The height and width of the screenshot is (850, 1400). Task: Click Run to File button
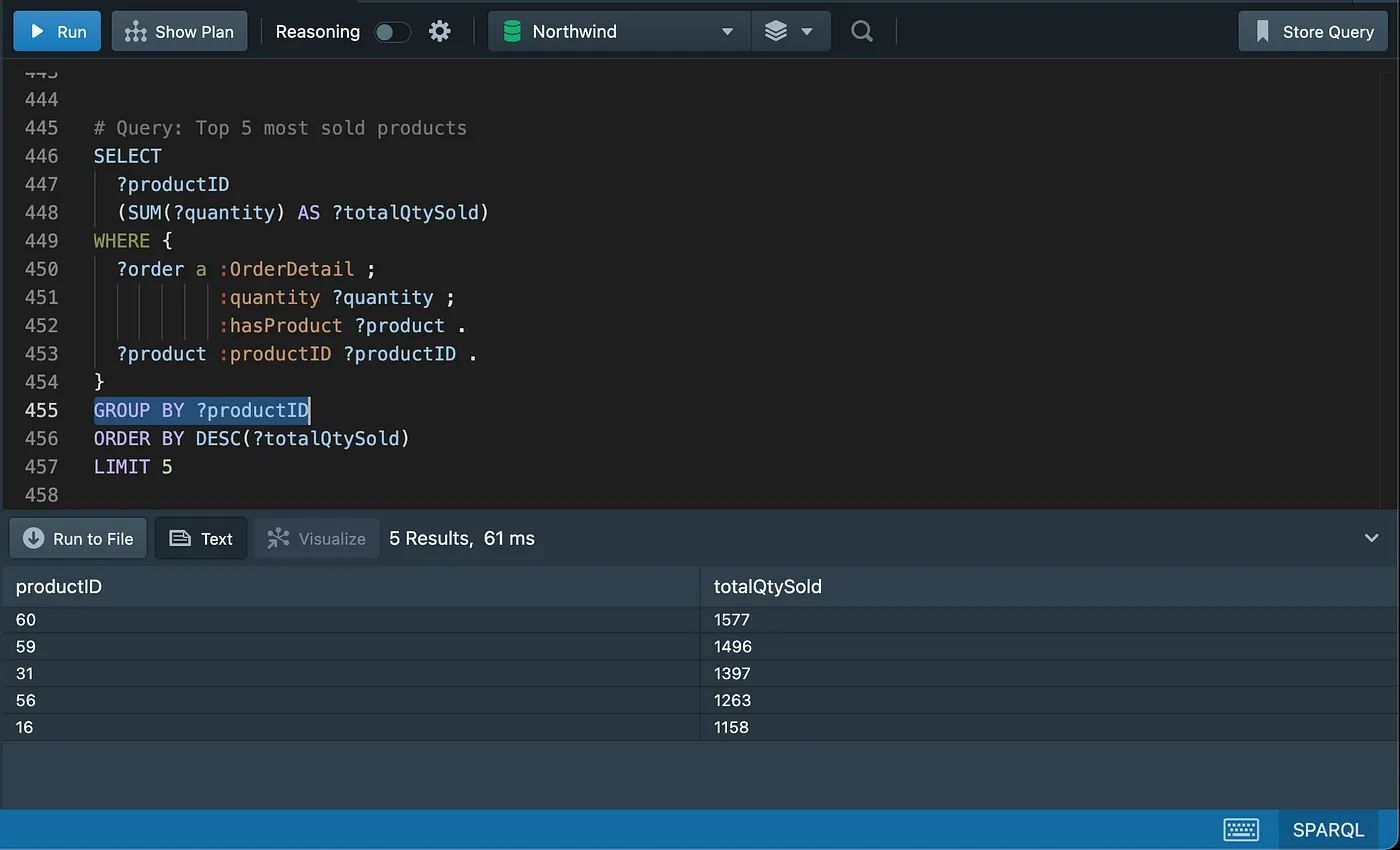(78, 538)
